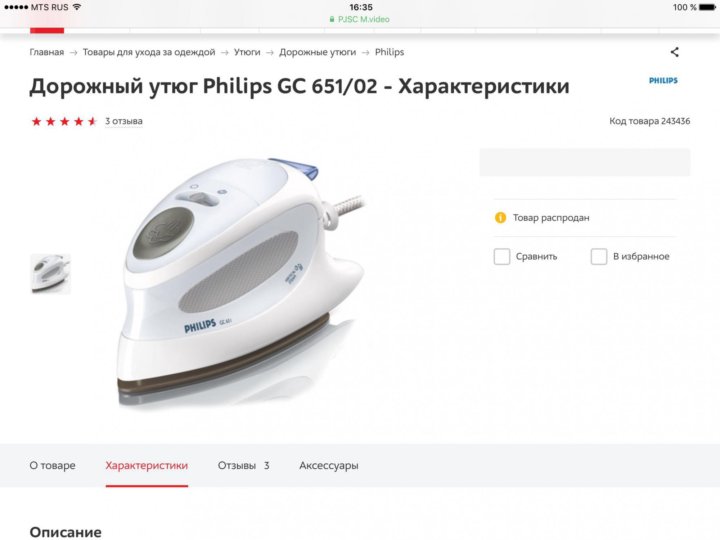This screenshot has width=720, height=540.
Task: Select the Характеристики tab
Action: point(146,465)
